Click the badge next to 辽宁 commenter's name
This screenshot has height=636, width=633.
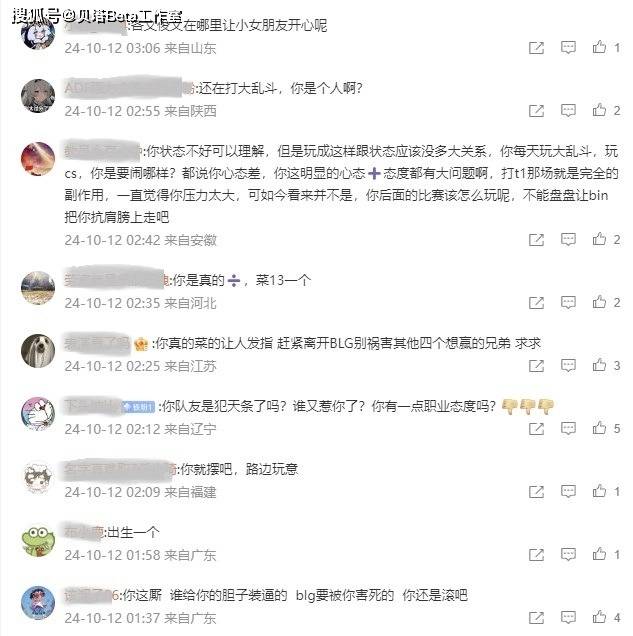pos(138,406)
